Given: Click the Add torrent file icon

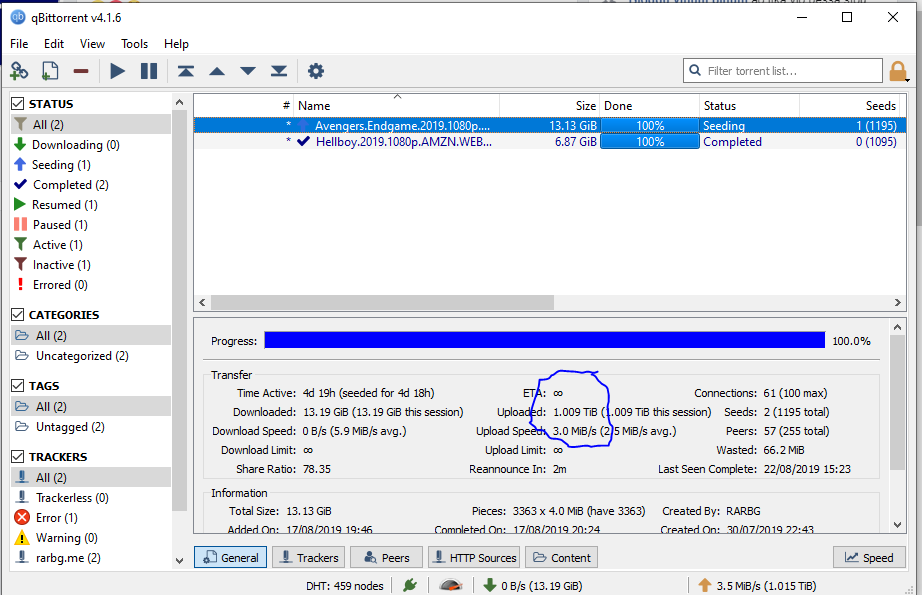Looking at the screenshot, I should coord(49,71).
